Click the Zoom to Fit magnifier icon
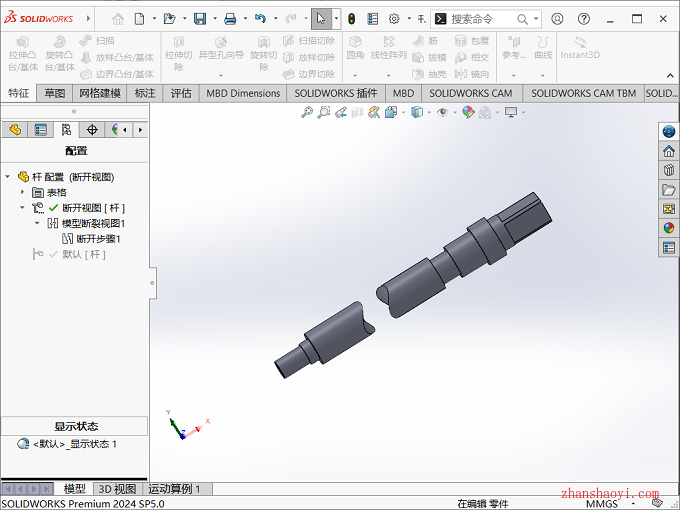Viewport: 680px width, 510px height. 307,113
